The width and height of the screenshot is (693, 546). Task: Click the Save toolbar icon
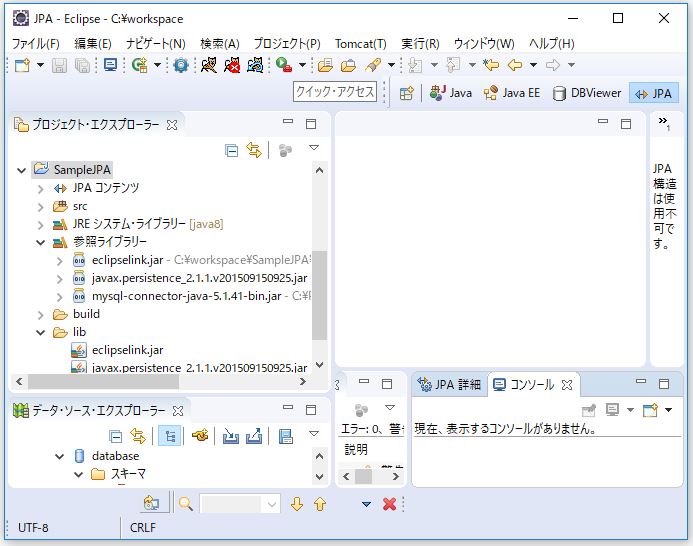click(x=59, y=65)
